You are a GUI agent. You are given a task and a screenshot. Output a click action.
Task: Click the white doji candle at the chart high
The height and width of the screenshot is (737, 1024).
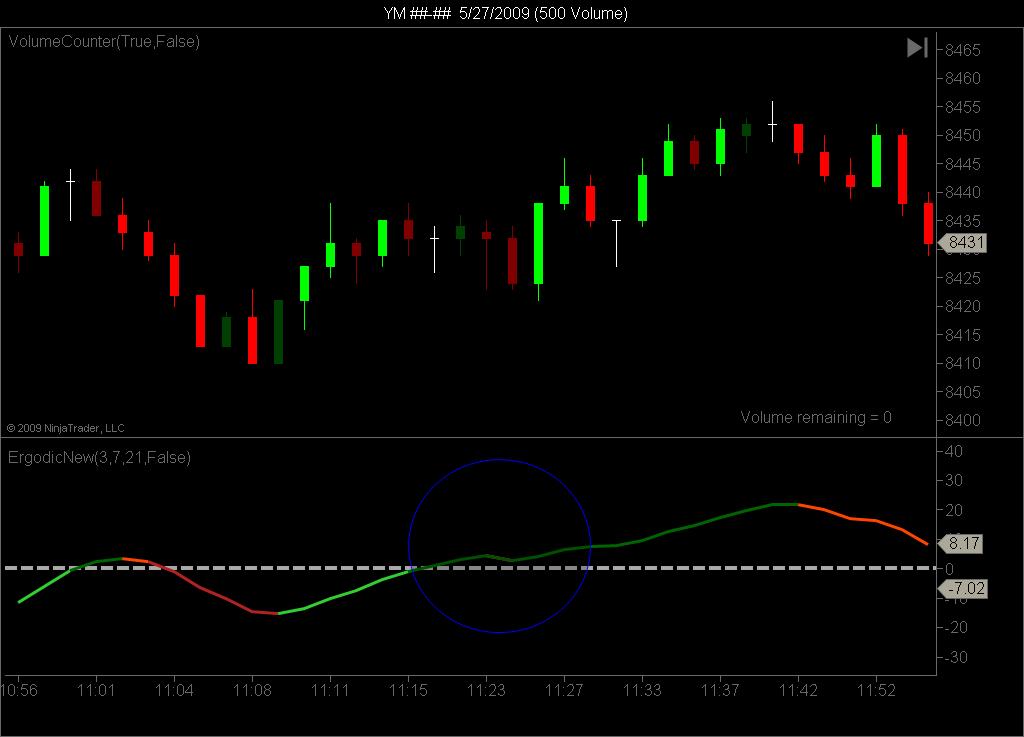click(x=773, y=122)
